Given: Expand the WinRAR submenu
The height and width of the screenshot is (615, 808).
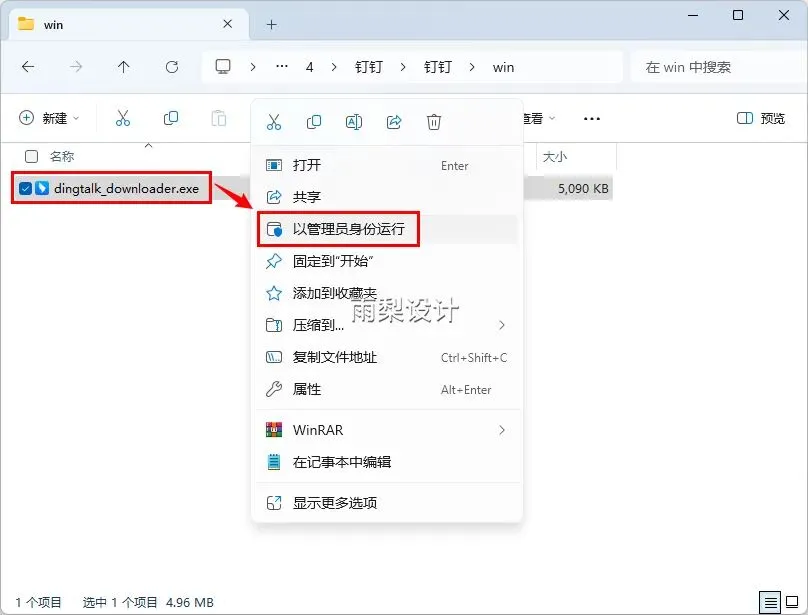Looking at the screenshot, I should coord(501,430).
